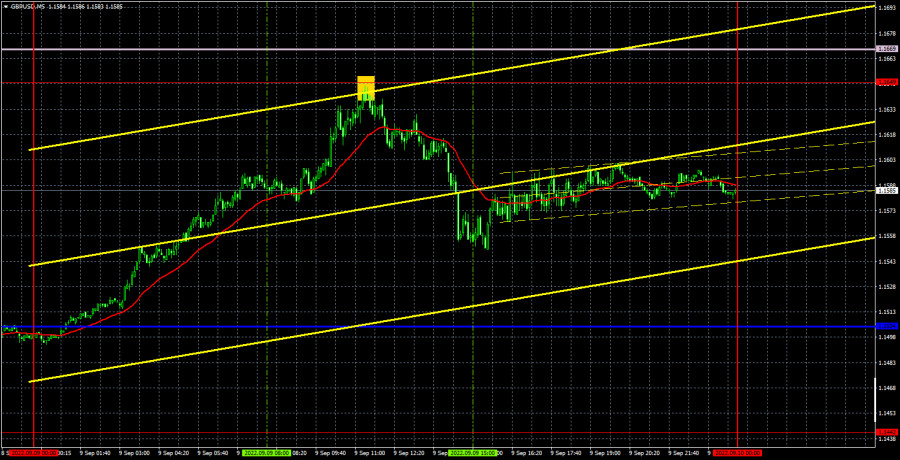Click the blue price tag on the right axis
The width and height of the screenshot is (900, 460).
(x=887, y=326)
